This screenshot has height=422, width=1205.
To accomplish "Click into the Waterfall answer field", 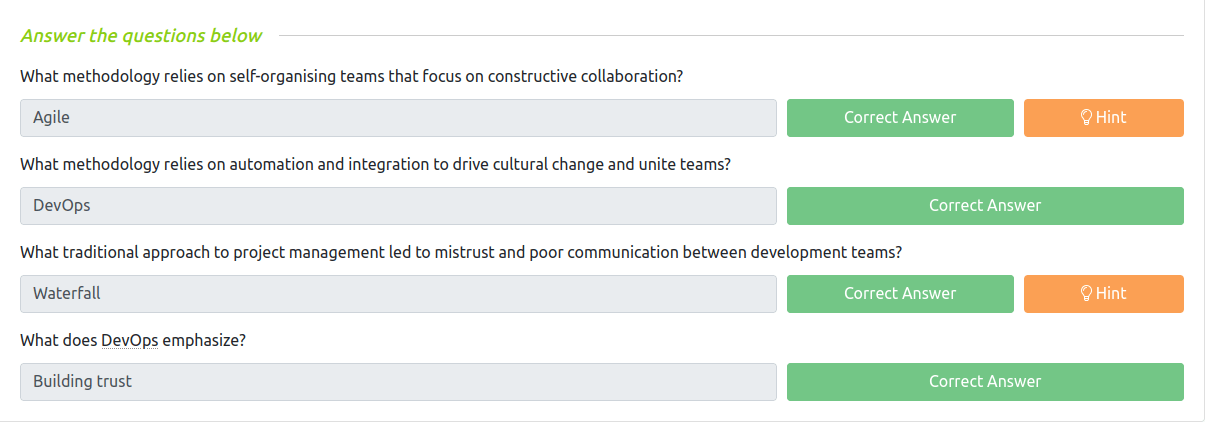I will tap(398, 294).
